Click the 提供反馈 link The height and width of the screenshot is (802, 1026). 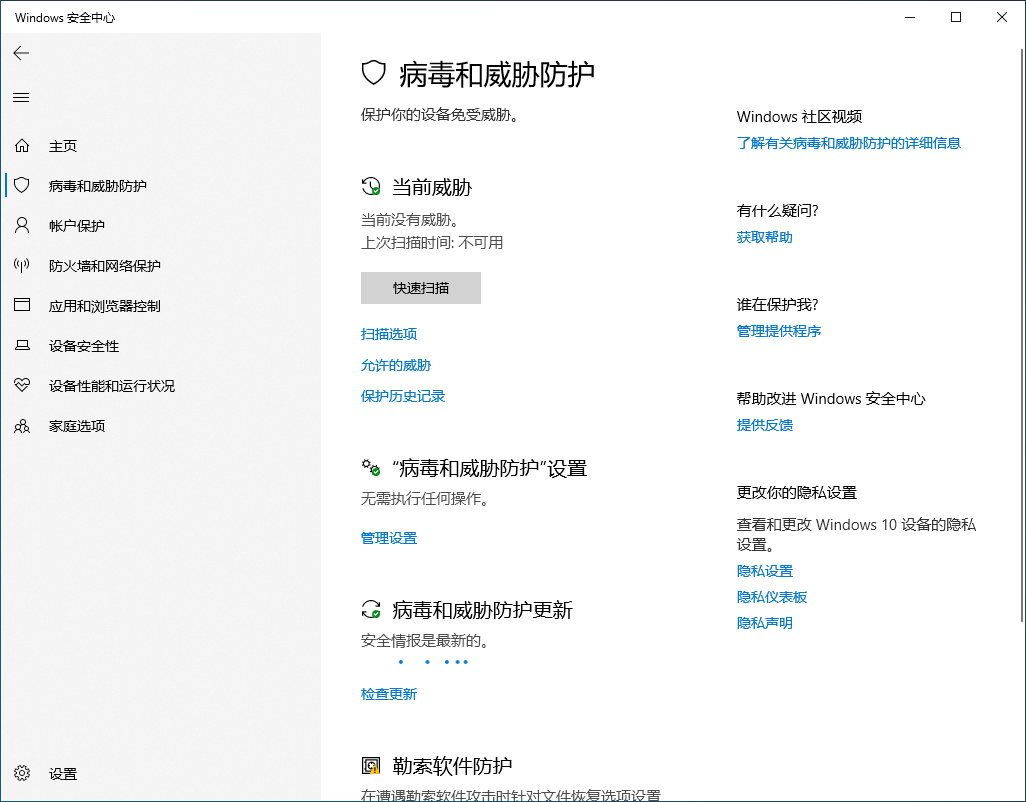[764, 425]
